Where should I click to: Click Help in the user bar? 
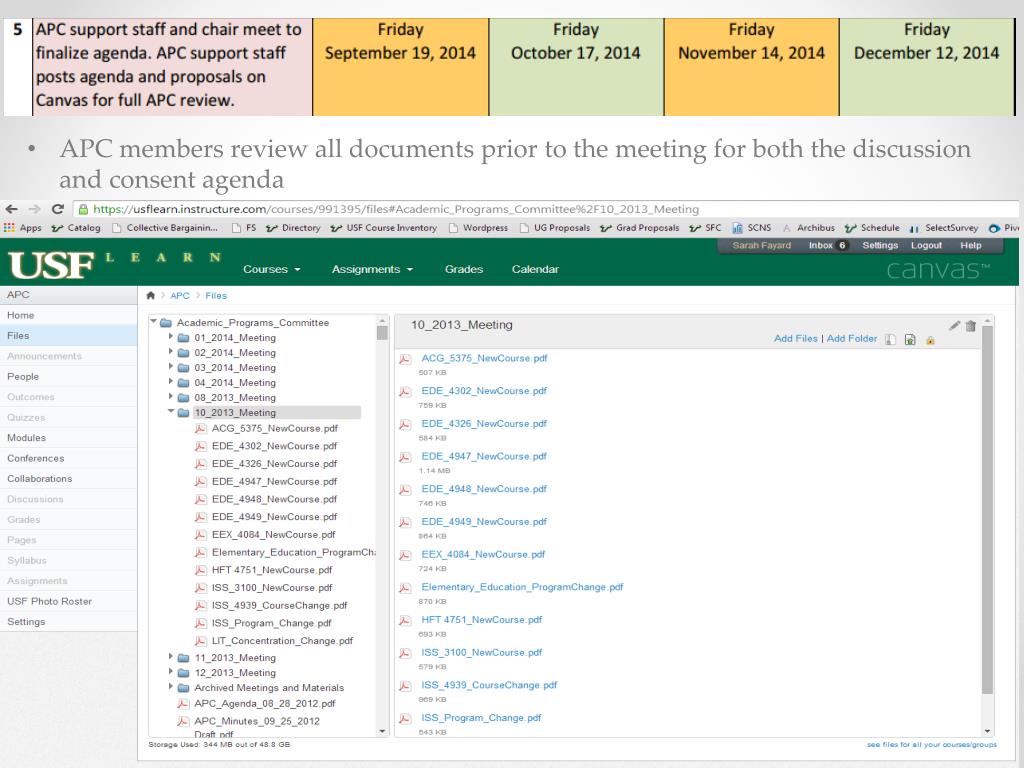(x=970, y=246)
